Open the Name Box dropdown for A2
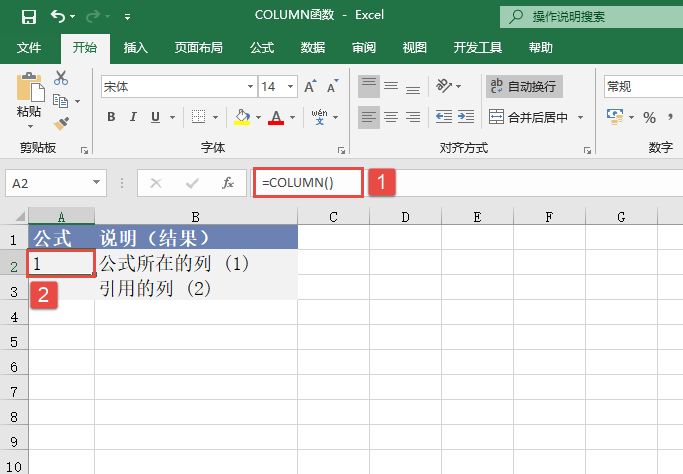Image resolution: width=683 pixels, height=474 pixels. (97, 183)
